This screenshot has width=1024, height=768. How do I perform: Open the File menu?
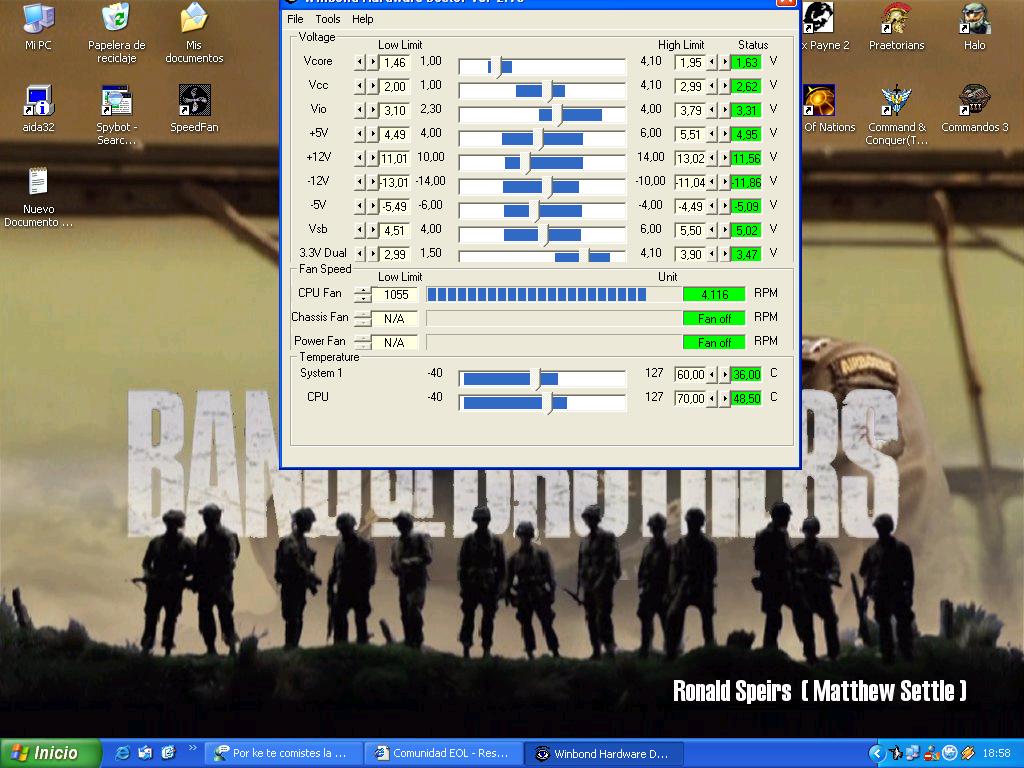(295, 19)
